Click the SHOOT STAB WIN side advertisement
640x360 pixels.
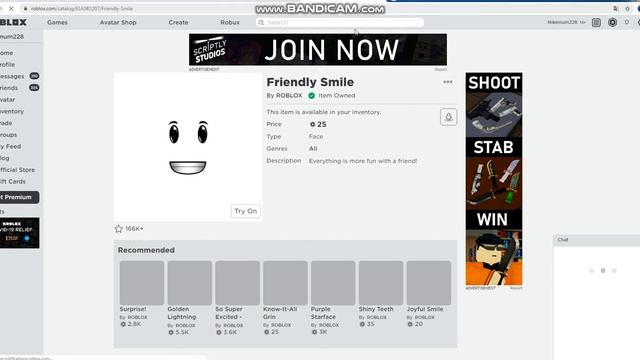coord(494,179)
